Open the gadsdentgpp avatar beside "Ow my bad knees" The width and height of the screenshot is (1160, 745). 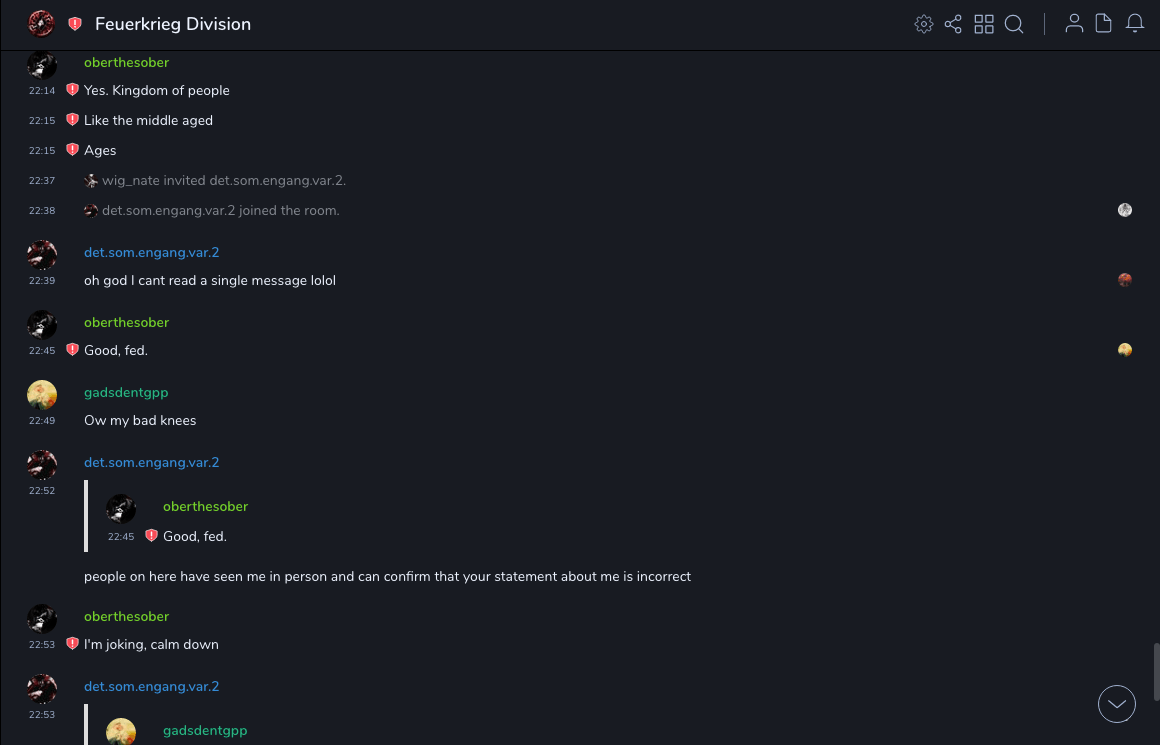[42, 395]
